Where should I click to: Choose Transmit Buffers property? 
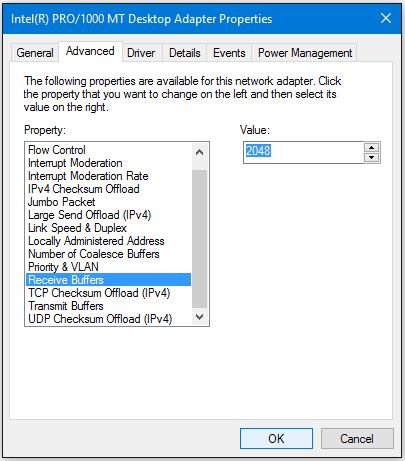point(108,306)
